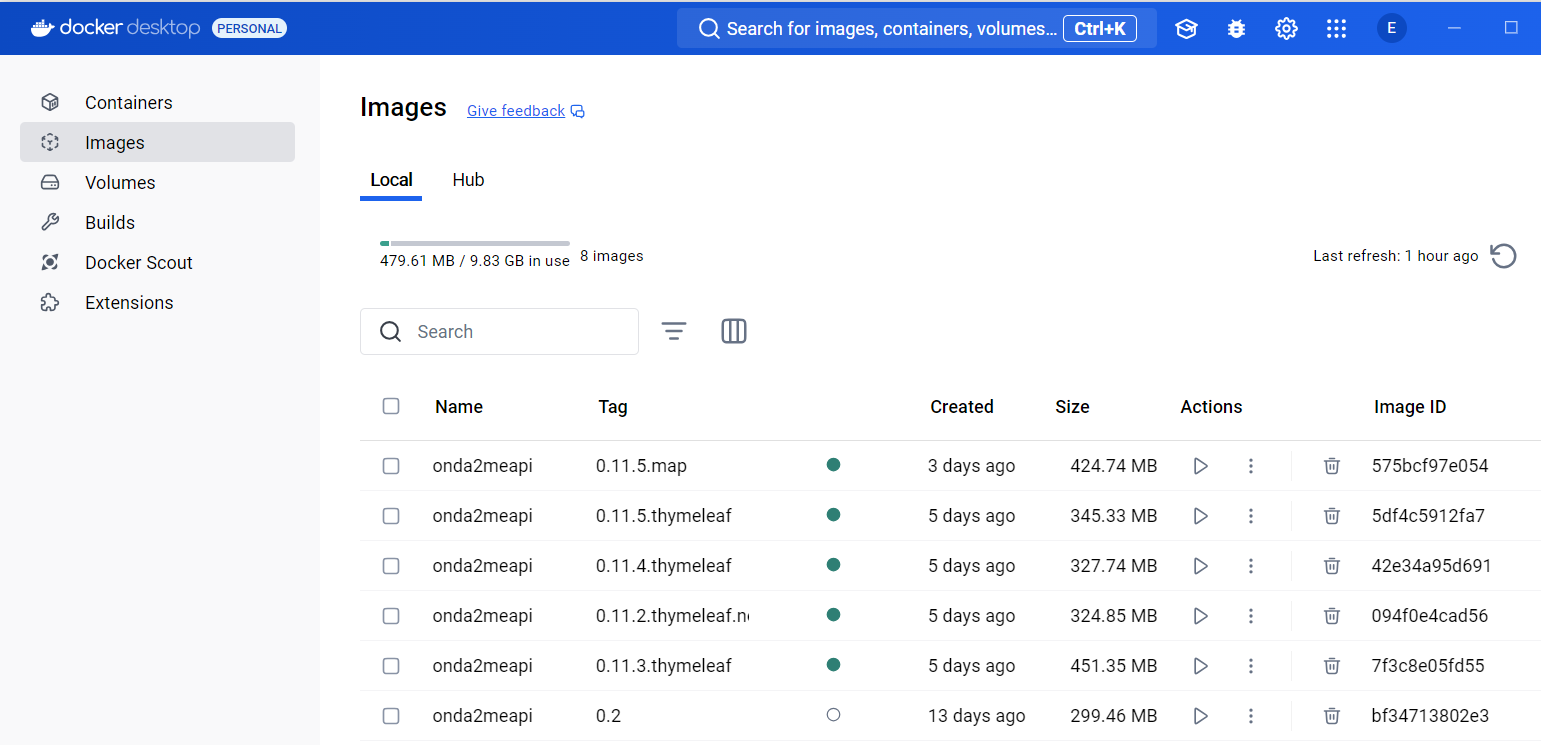Delete the 0.2 tagged image
The width and height of the screenshot is (1541, 745).
[x=1332, y=716]
